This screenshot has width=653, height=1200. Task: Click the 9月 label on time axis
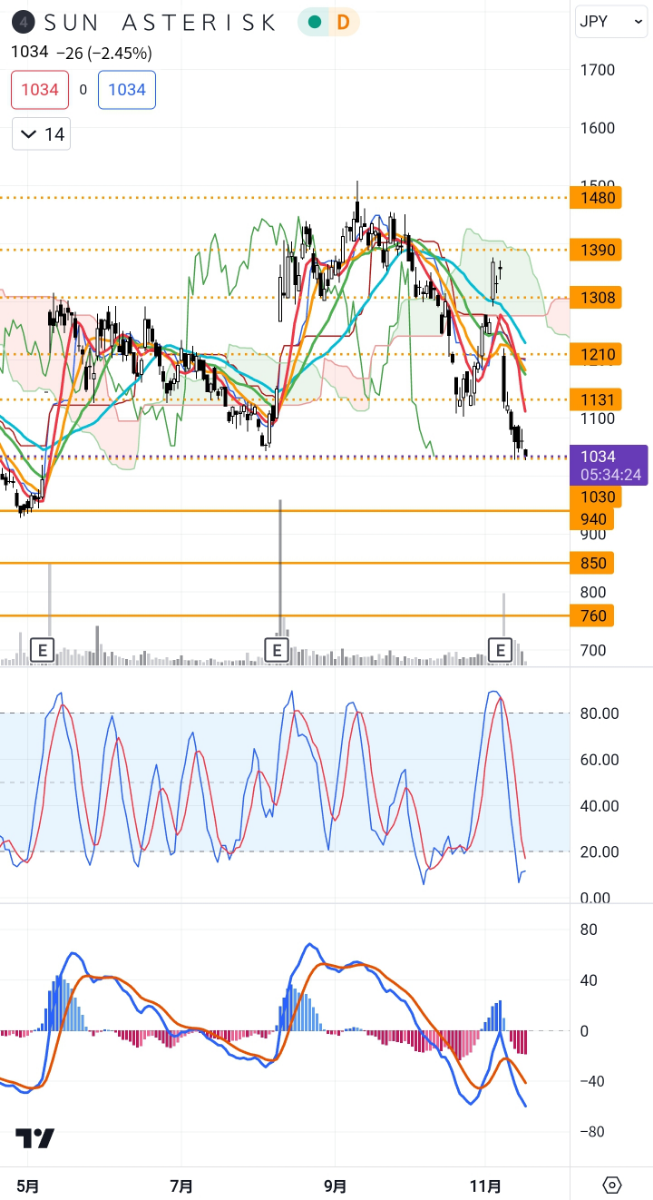coord(336,1186)
